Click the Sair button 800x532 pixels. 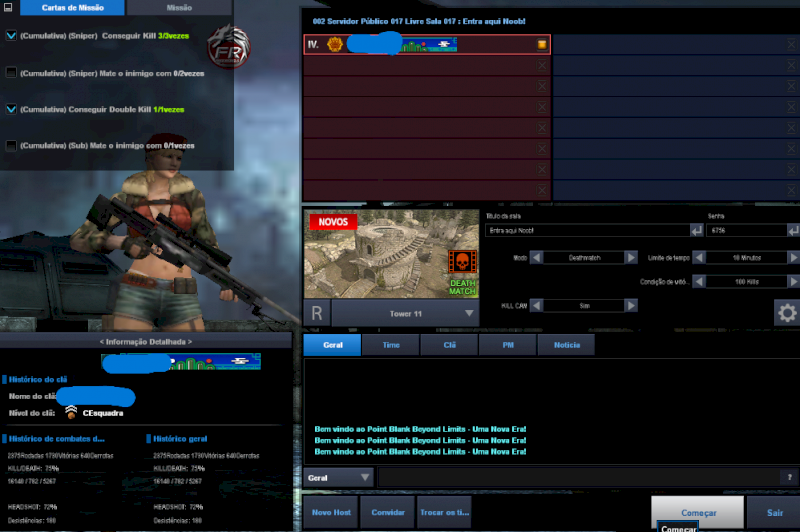point(774,513)
